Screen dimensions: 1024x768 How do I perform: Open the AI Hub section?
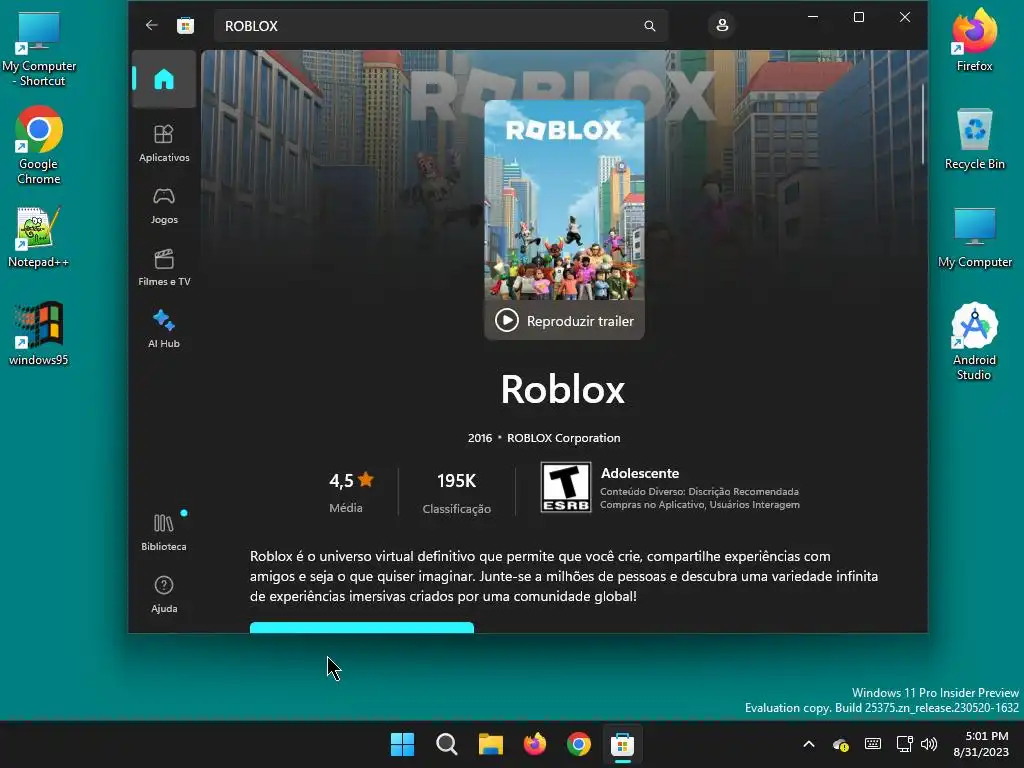coord(164,329)
